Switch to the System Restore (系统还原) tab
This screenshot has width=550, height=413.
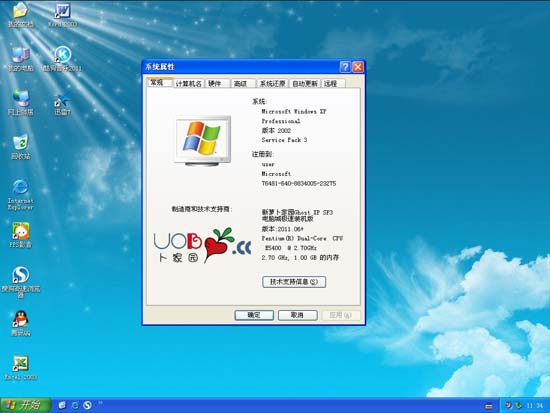coord(273,84)
